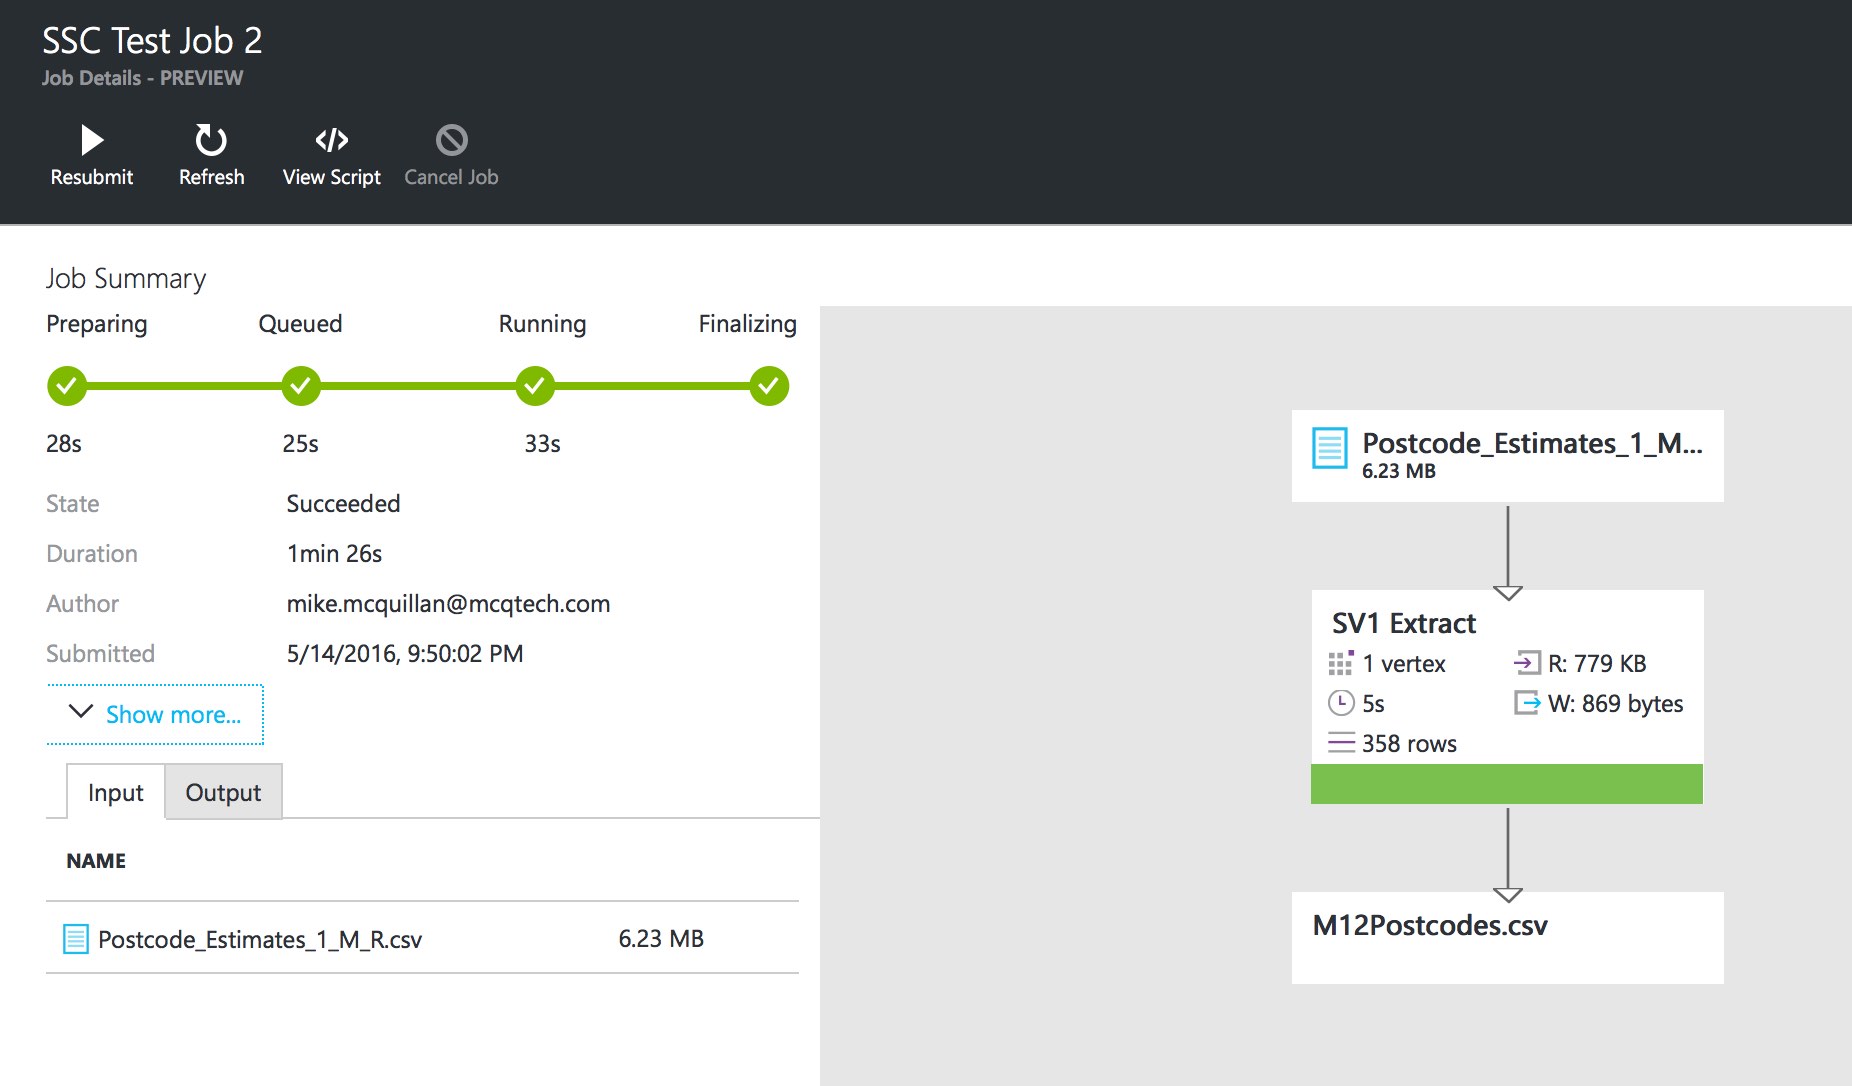Click the Postcode_Estimates input file icon in table
The image size is (1852, 1086).
pyautogui.click(x=76, y=939)
